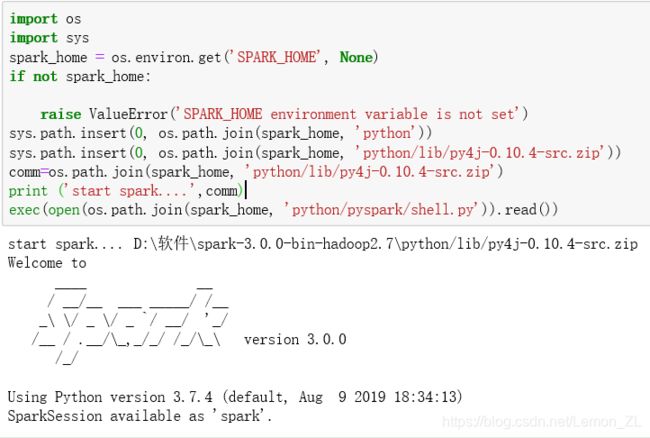Click the 'Using Python version 3.7.4' line
This screenshot has height=438, width=650.
coord(235,397)
